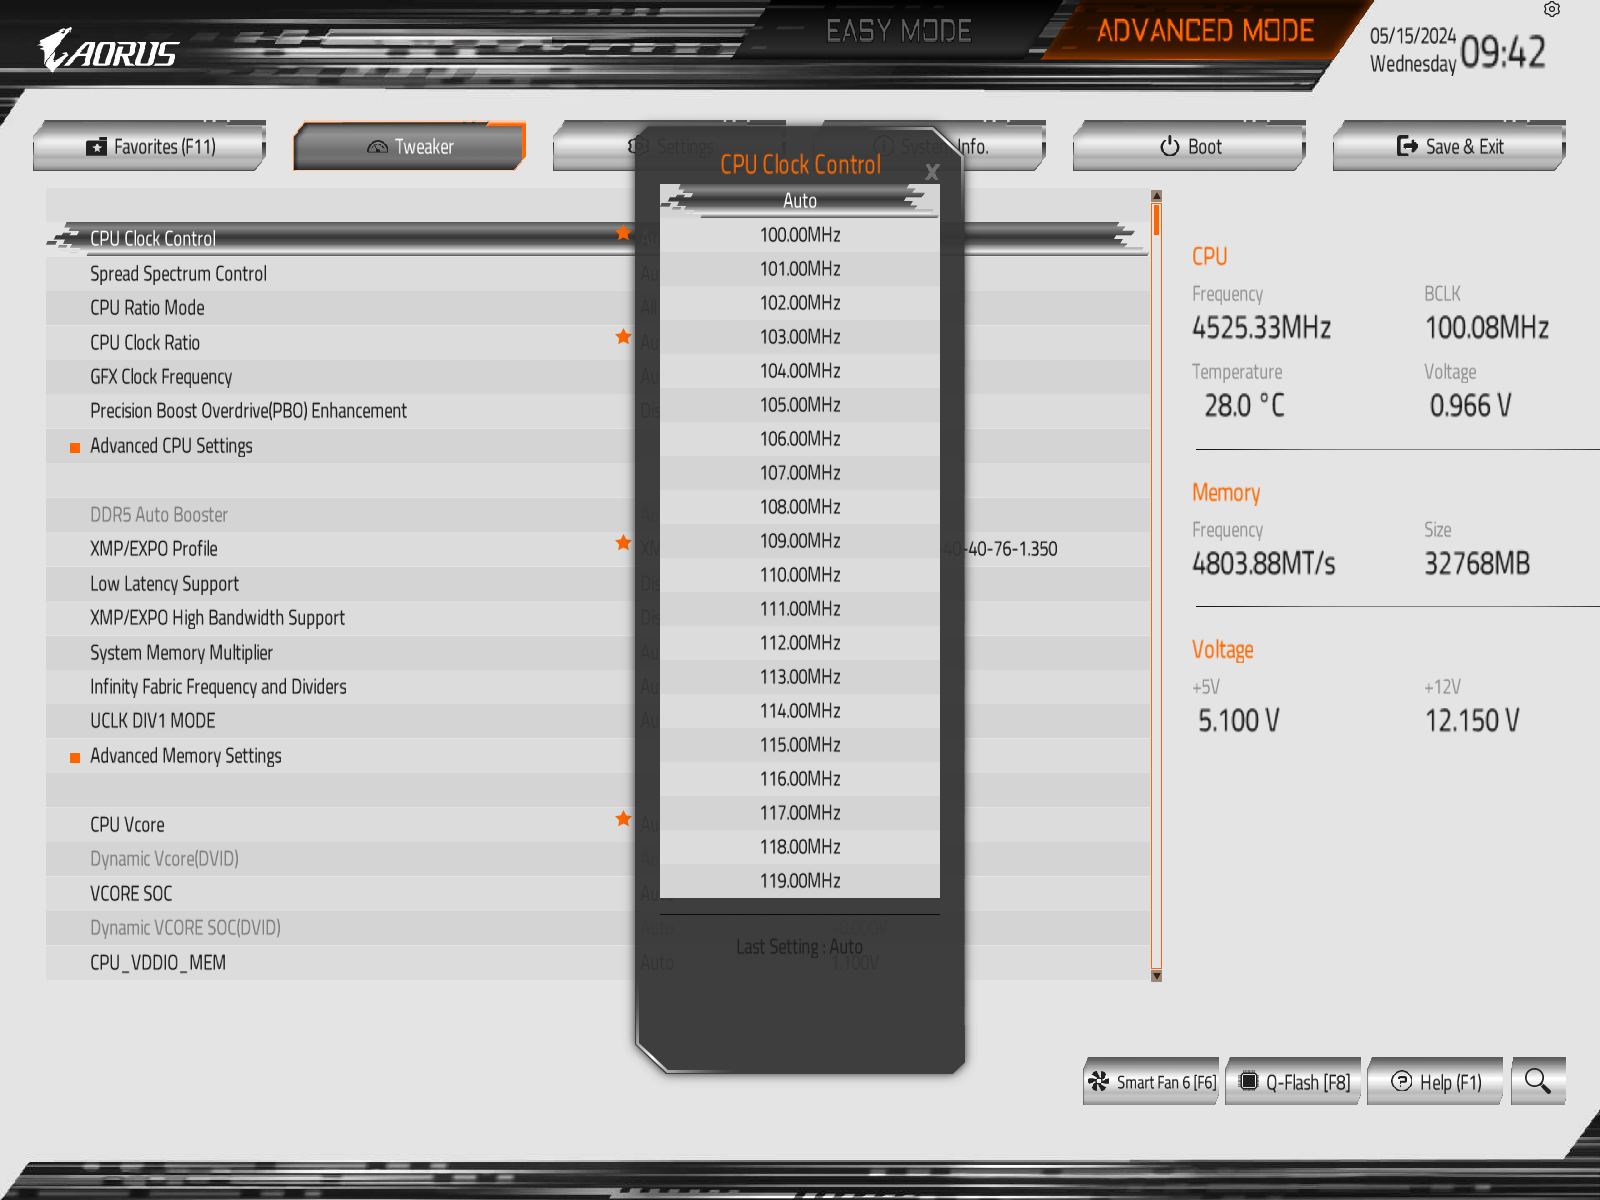The height and width of the screenshot is (1200, 1600).
Task: Select XMP/EXPO High Bandwidth Support row
Action: (597, 618)
